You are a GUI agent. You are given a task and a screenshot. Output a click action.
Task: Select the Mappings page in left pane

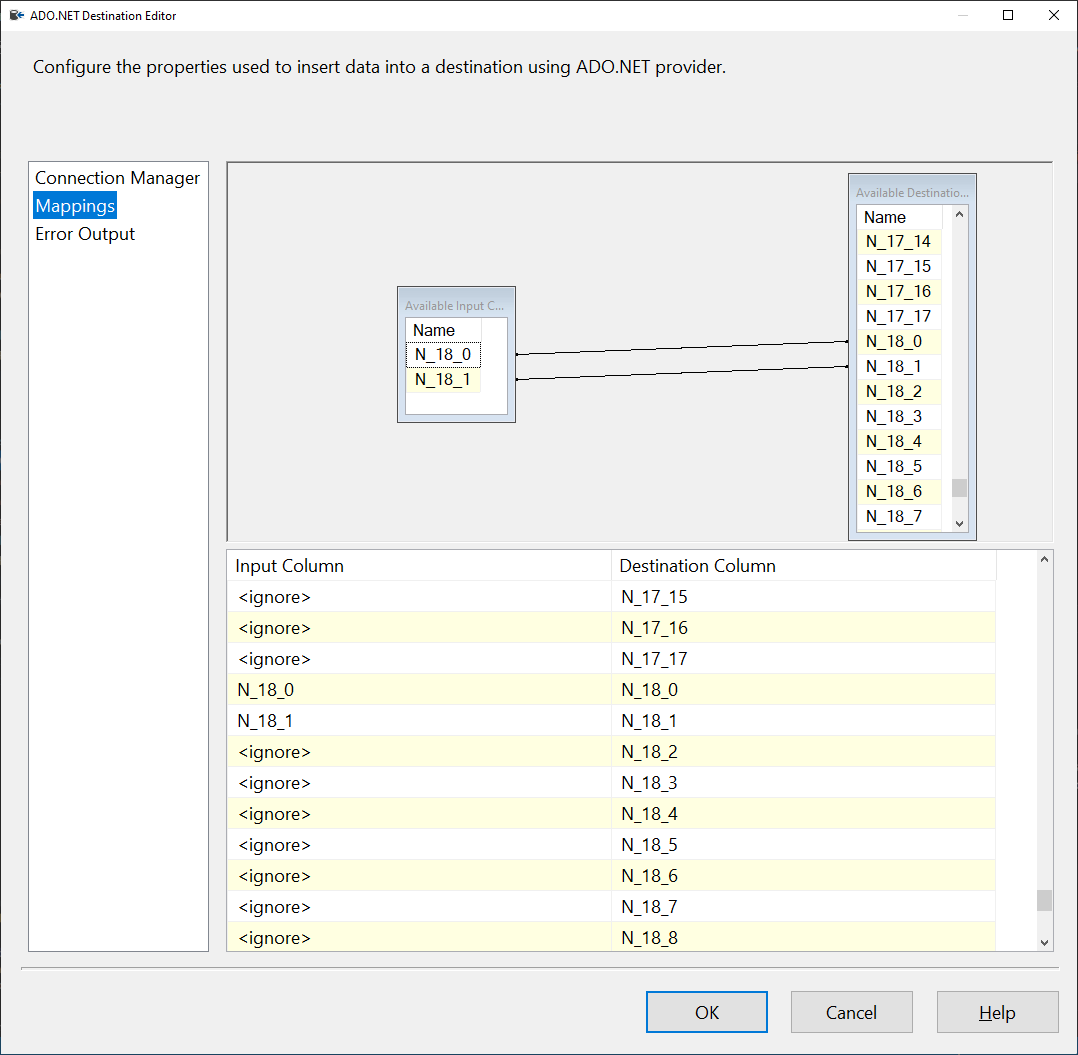pos(75,206)
